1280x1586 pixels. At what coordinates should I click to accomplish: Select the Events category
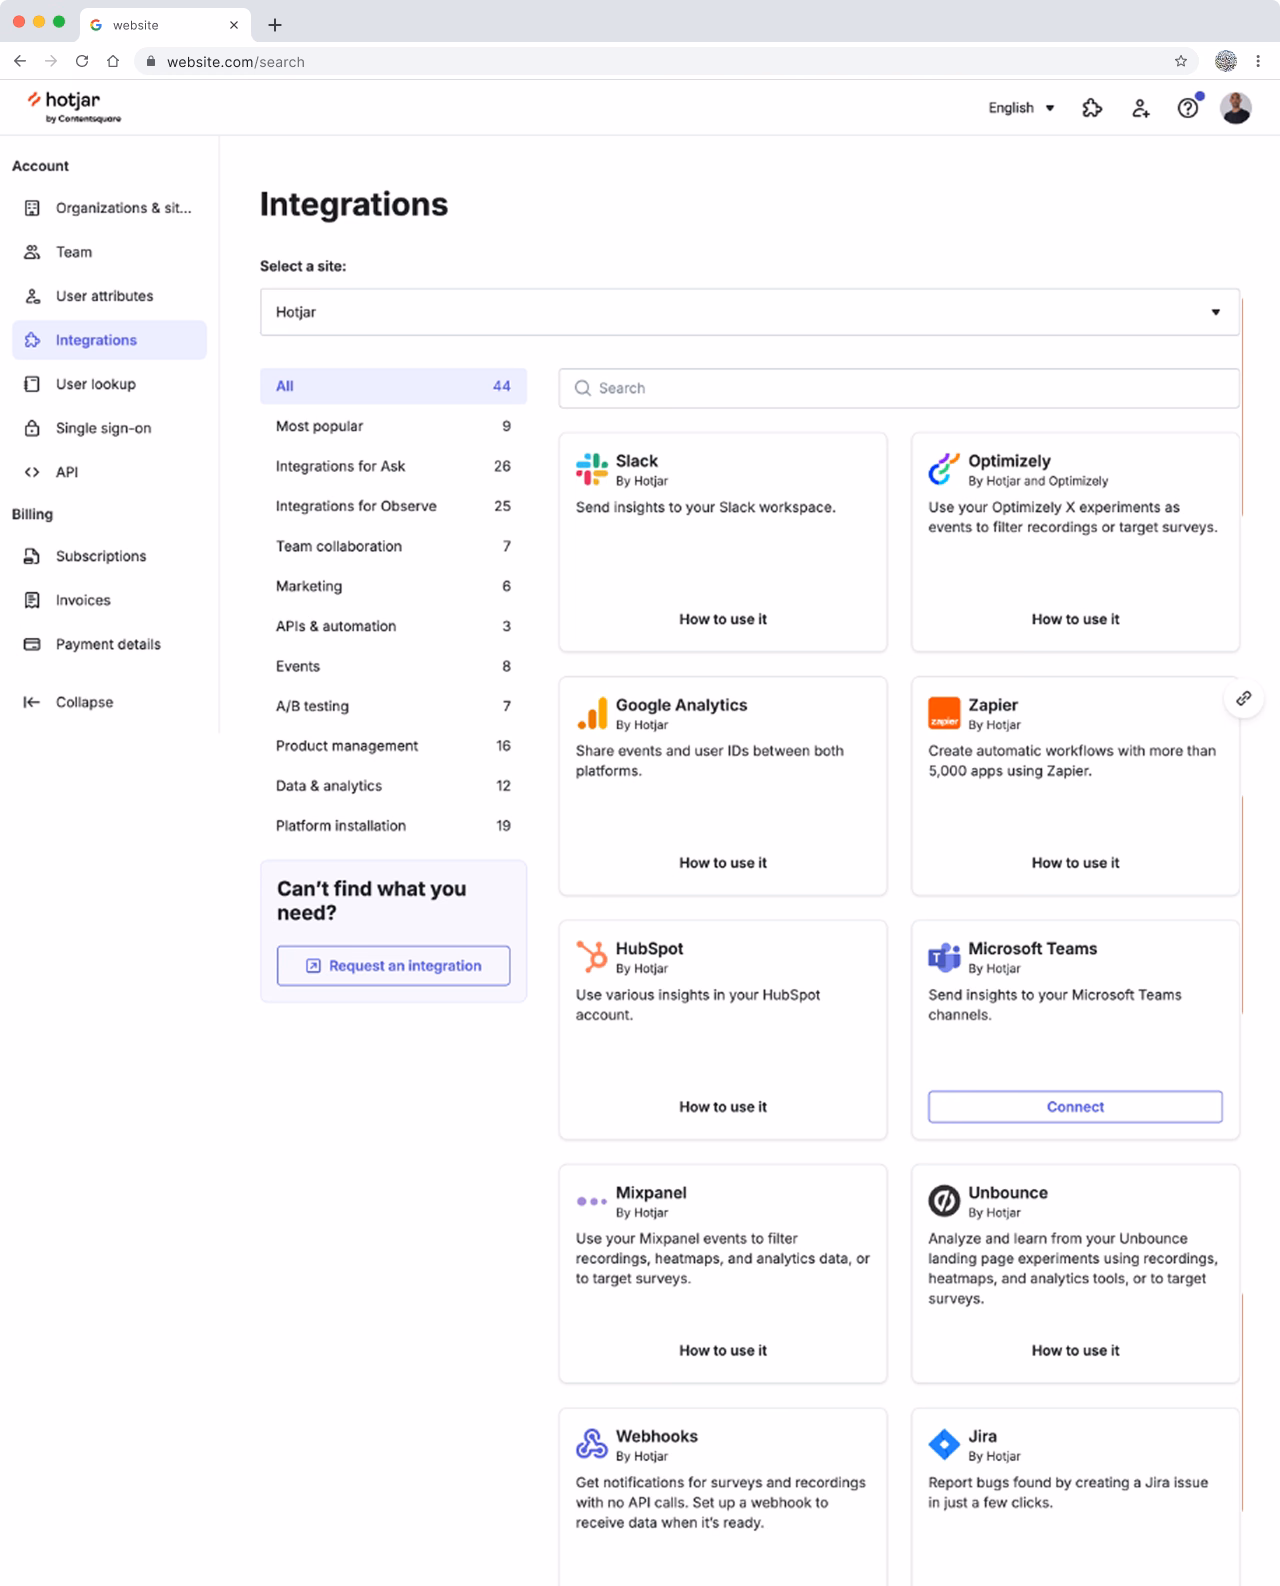[x=393, y=666]
